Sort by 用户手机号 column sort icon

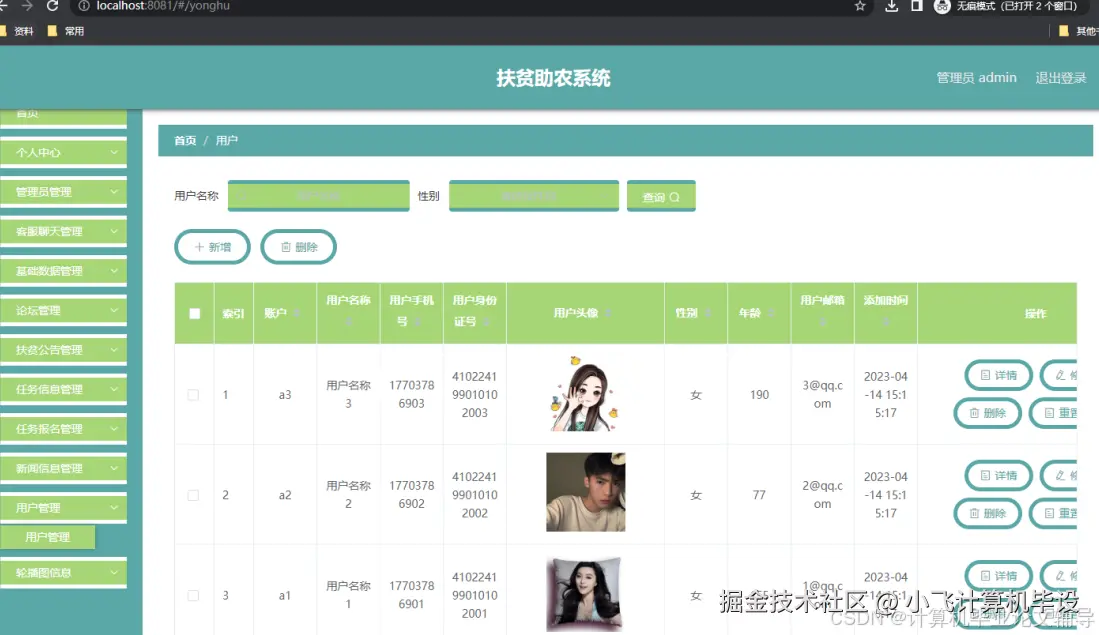pyautogui.click(x=417, y=321)
